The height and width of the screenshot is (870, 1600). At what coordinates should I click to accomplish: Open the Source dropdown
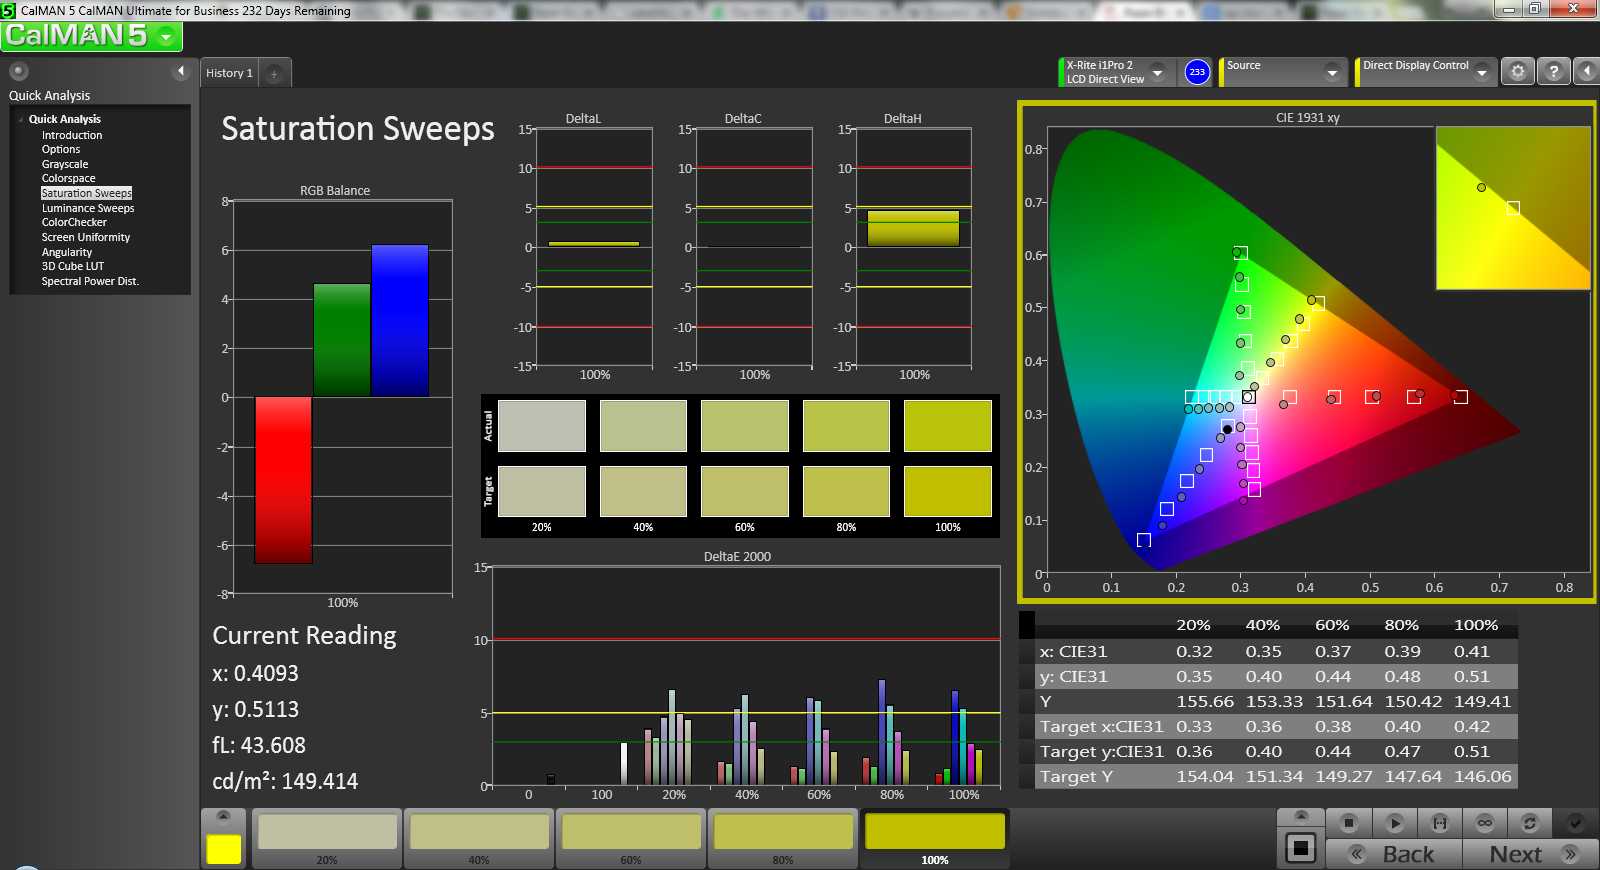pyautogui.click(x=1331, y=72)
